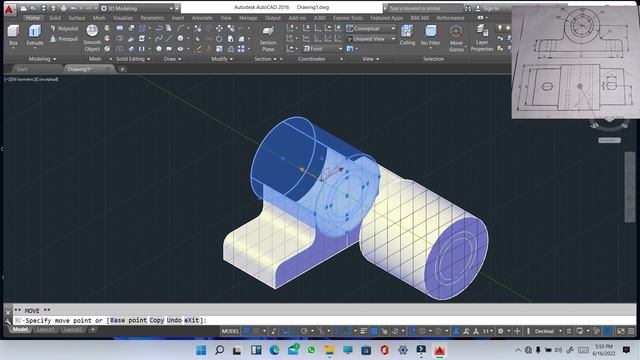Open the taskbar clock and date
The image size is (640, 360).
(x=604, y=350)
